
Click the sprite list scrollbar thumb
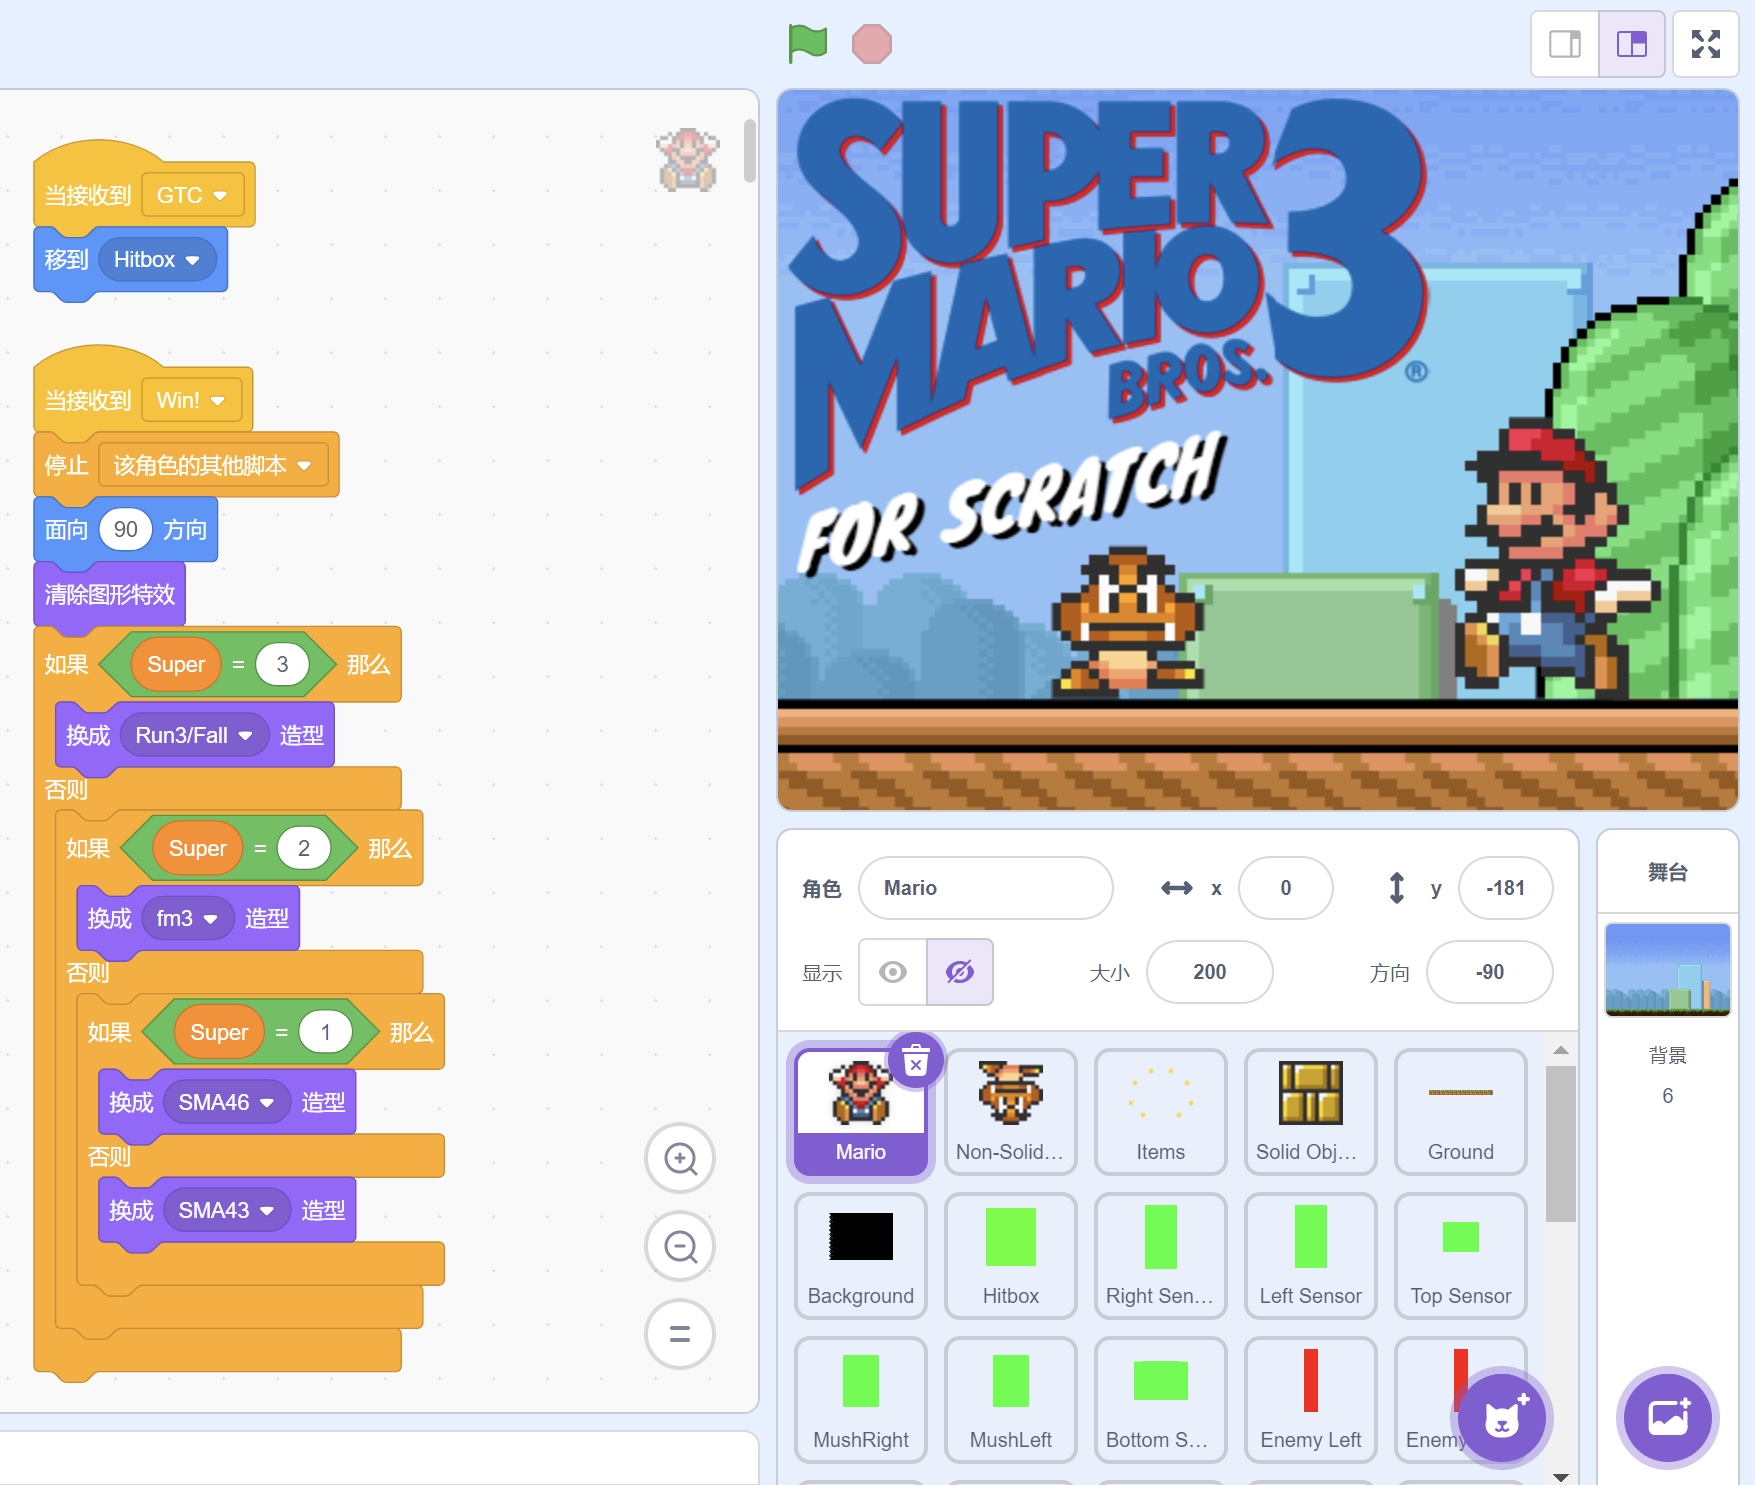[x=1561, y=1144]
